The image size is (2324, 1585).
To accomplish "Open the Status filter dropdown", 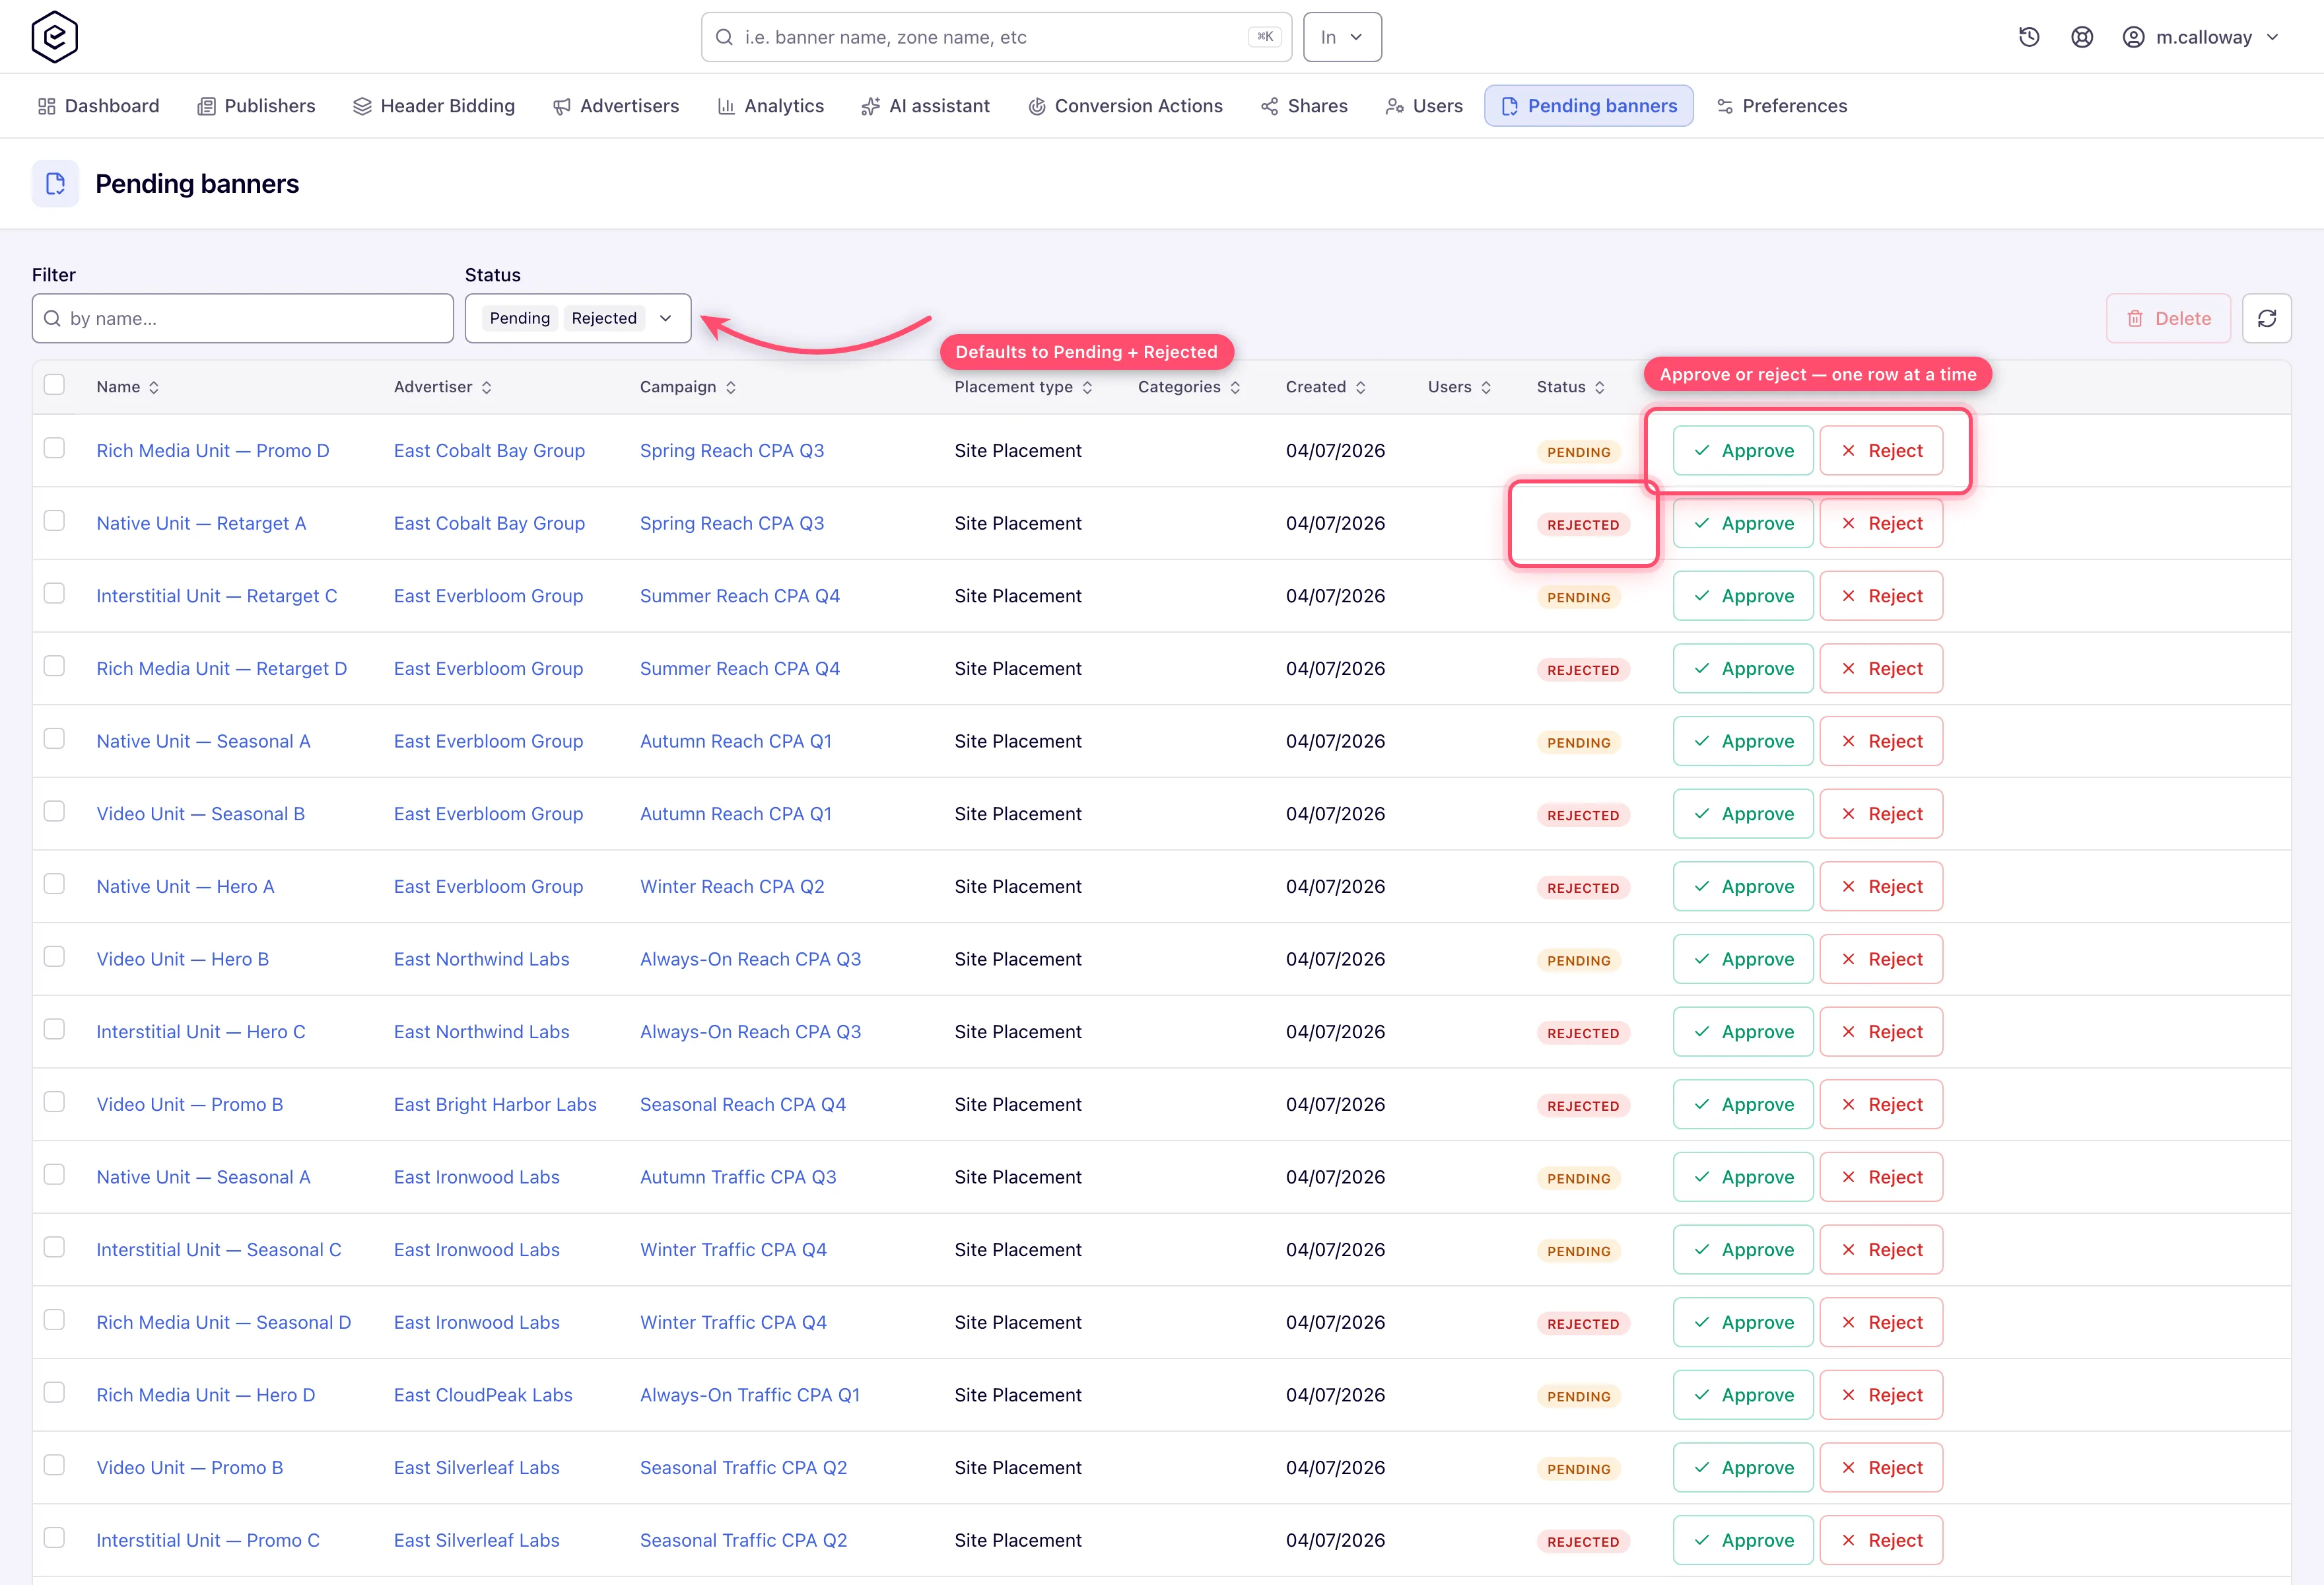I will [578, 318].
